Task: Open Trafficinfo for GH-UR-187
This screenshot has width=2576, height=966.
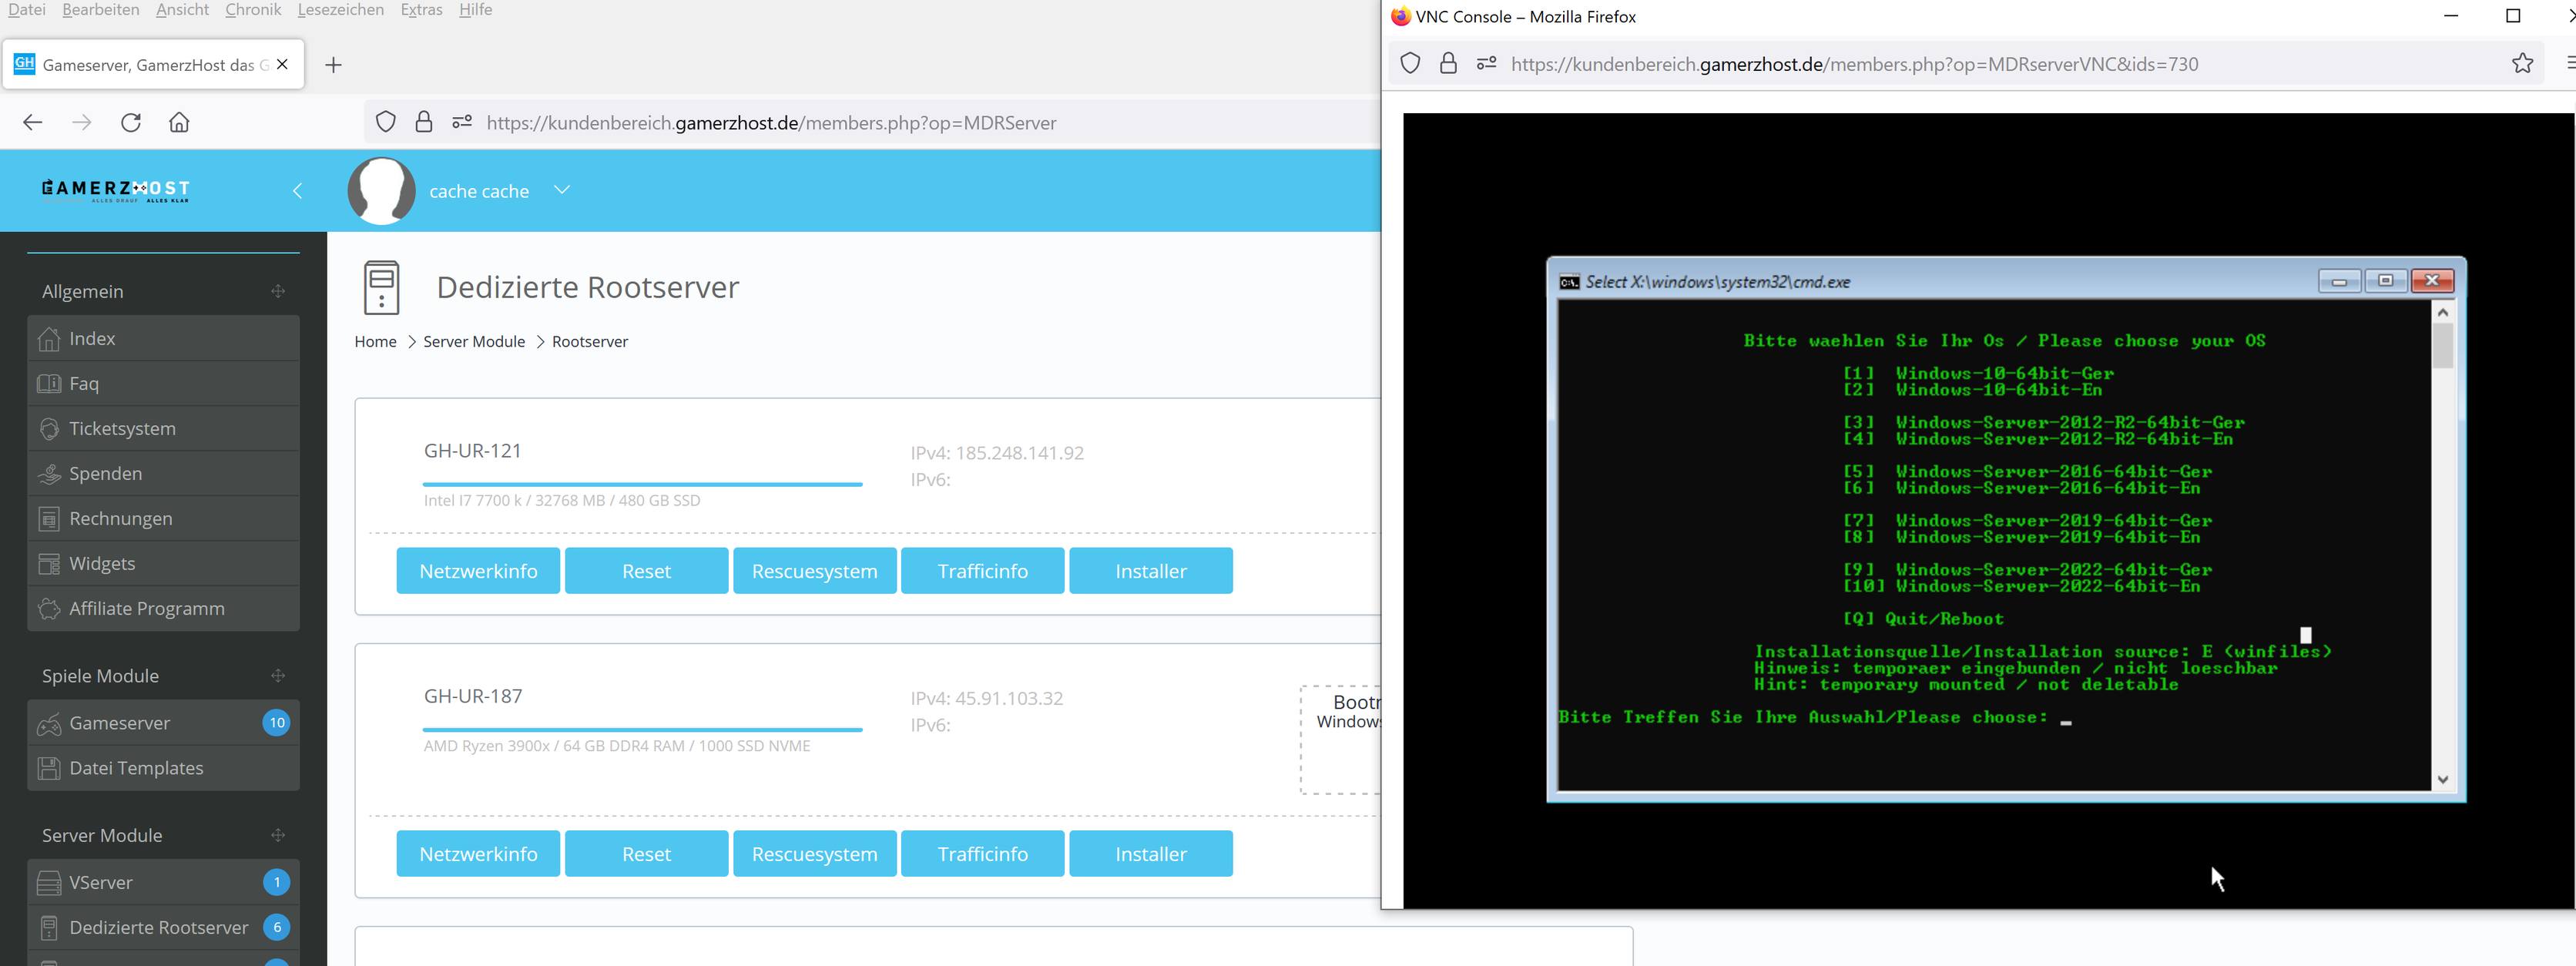Action: coord(983,854)
